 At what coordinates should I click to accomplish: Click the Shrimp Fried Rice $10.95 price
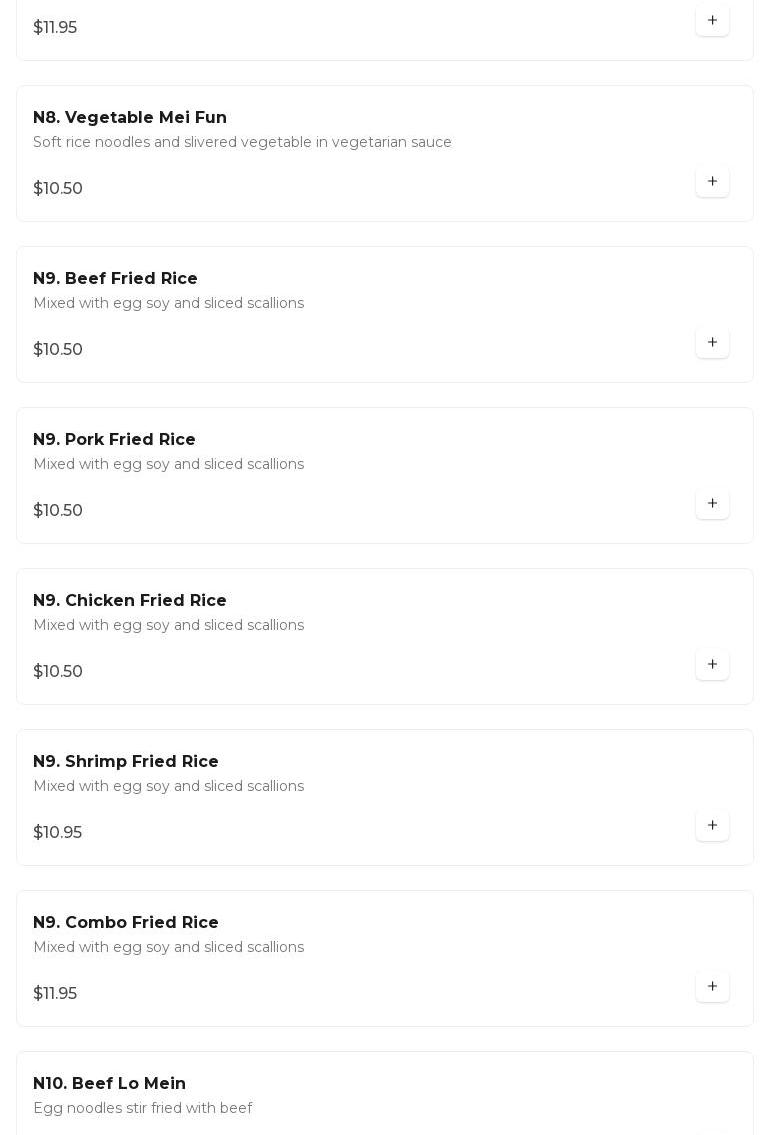click(x=57, y=833)
